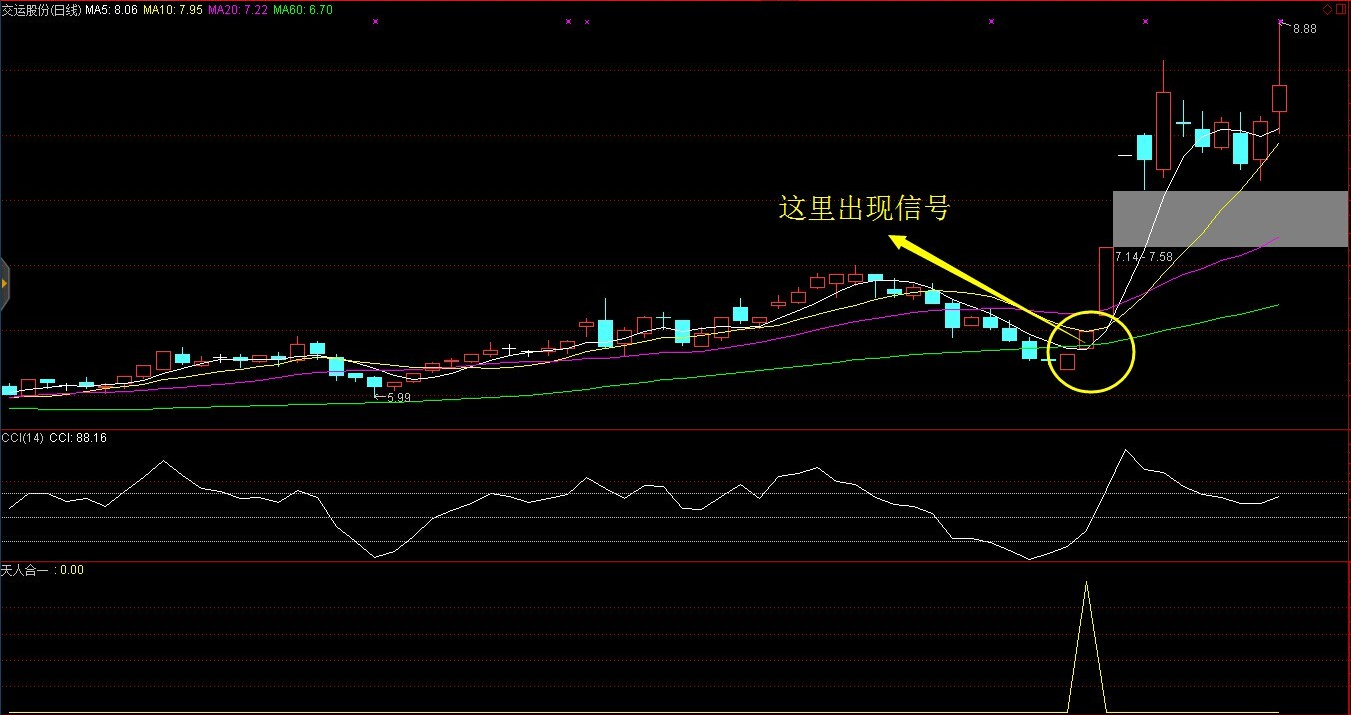
Task: Click the split-window layout icon
Action: [1341, 9]
